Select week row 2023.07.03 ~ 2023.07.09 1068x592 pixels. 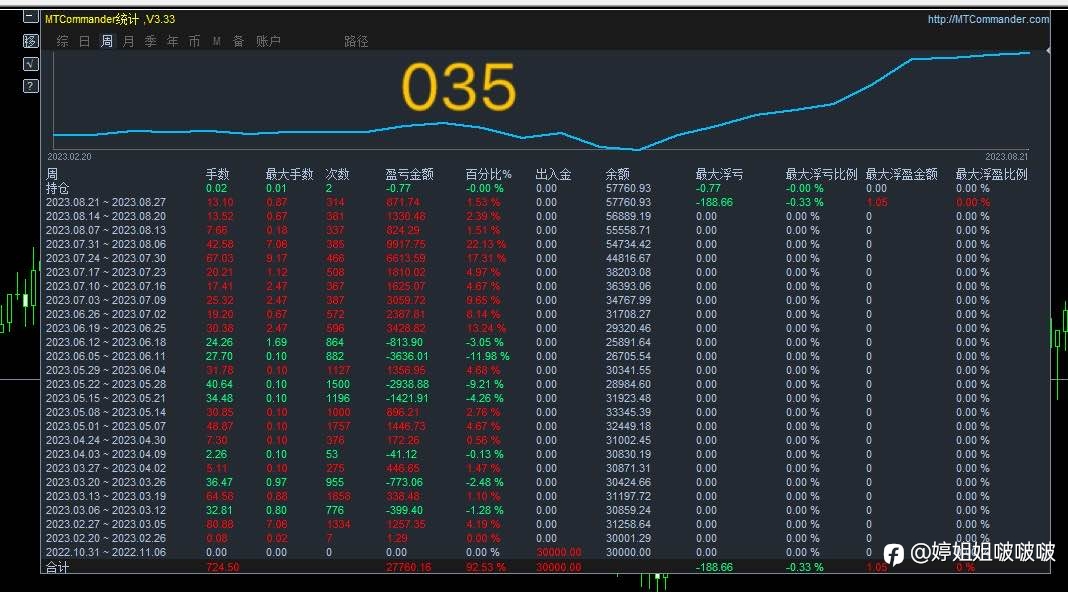pos(106,300)
